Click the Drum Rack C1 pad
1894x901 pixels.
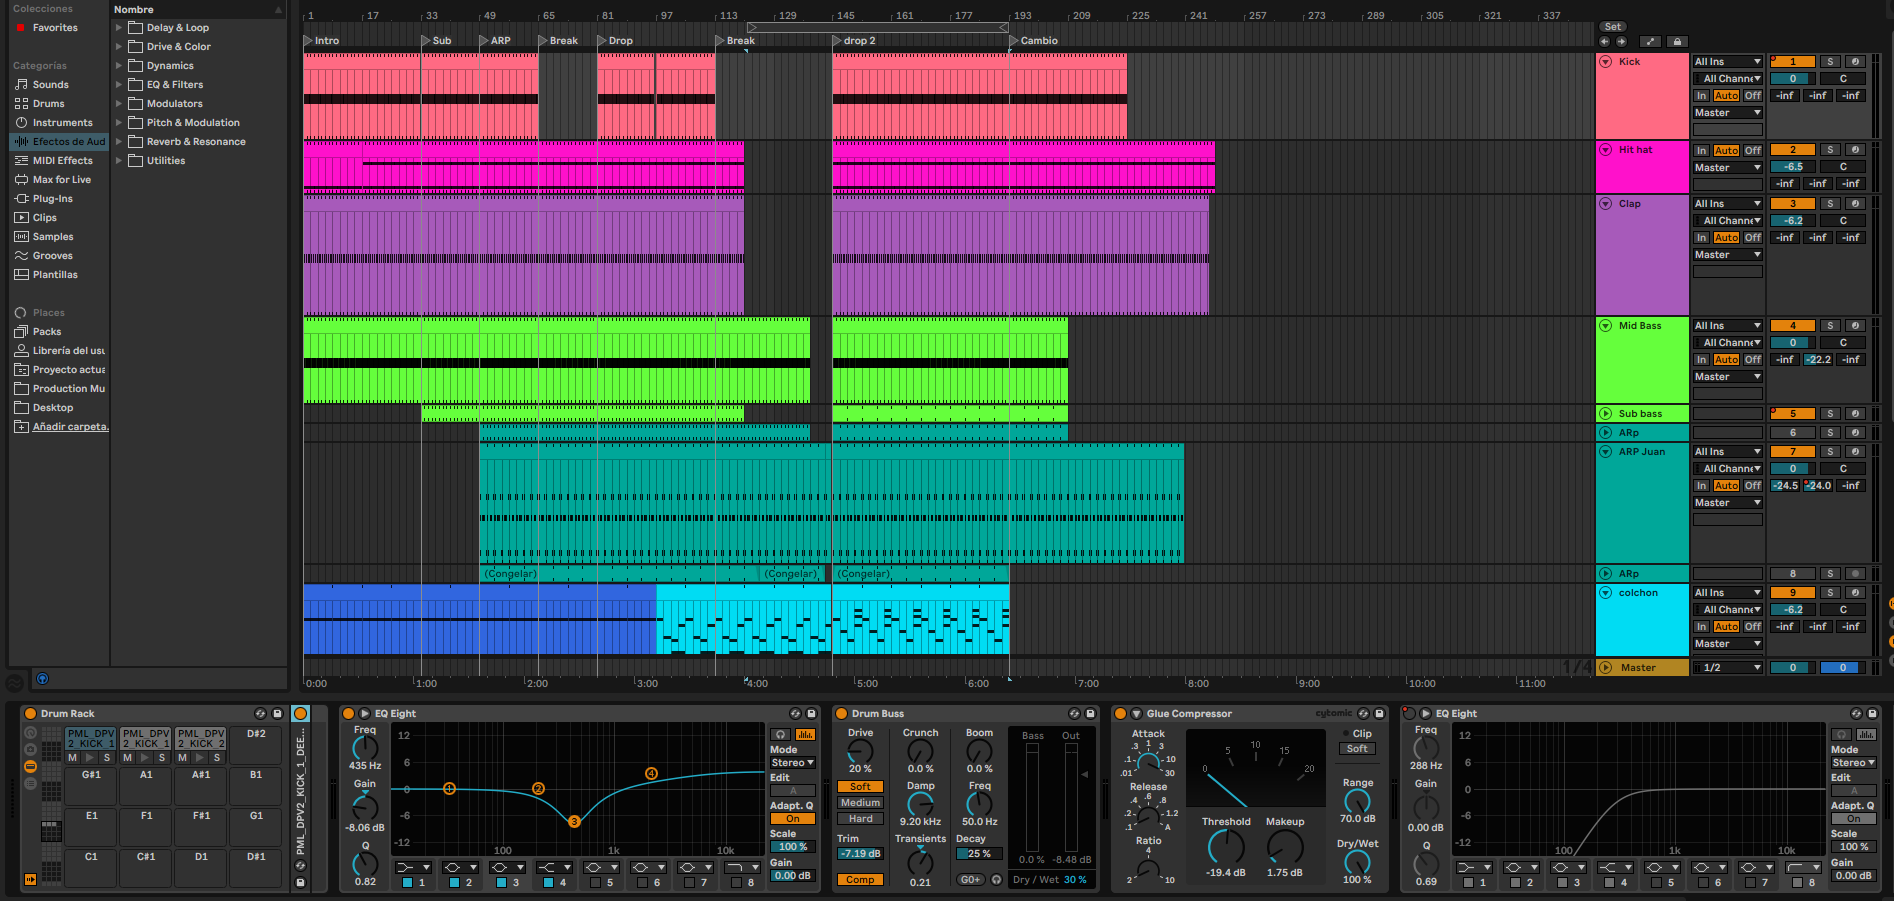[x=91, y=869]
